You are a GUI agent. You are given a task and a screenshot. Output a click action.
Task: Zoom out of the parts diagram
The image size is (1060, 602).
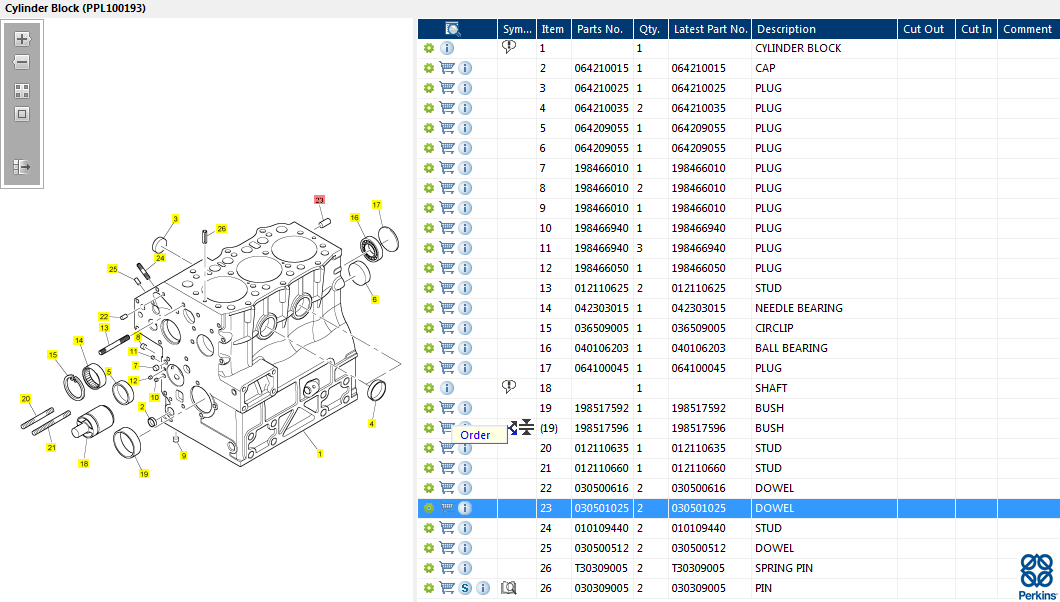22,62
